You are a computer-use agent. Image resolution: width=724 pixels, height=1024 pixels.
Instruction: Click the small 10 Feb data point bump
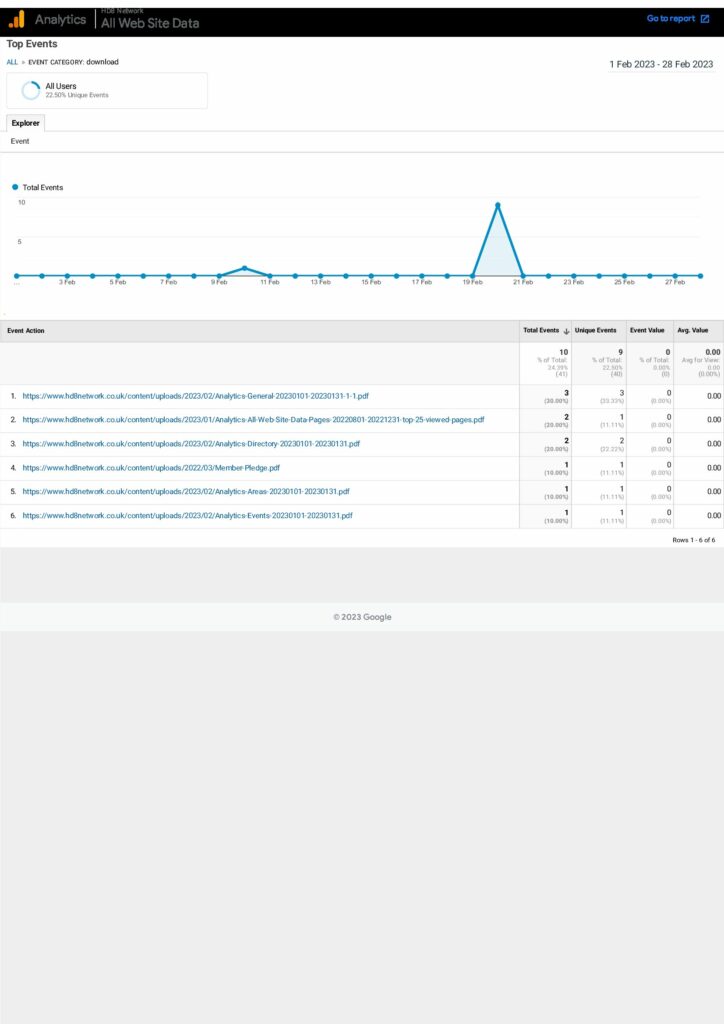244,268
